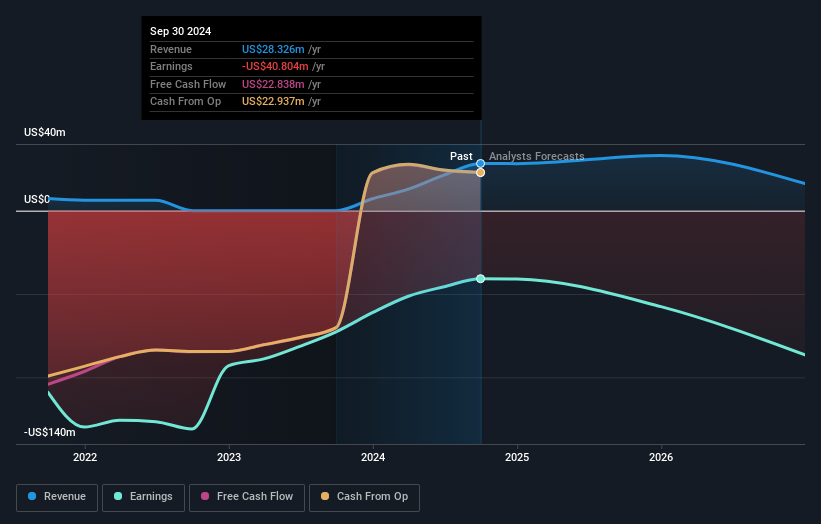Image resolution: width=821 pixels, height=524 pixels.
Task: Toggle the Earnings series in legend
Action: [143, 497]
